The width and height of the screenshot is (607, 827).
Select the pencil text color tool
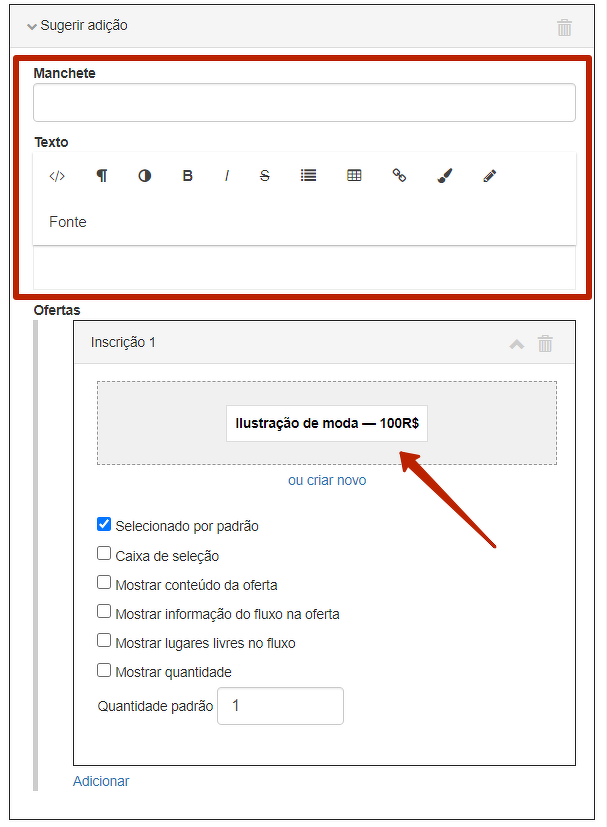[489, 176]
